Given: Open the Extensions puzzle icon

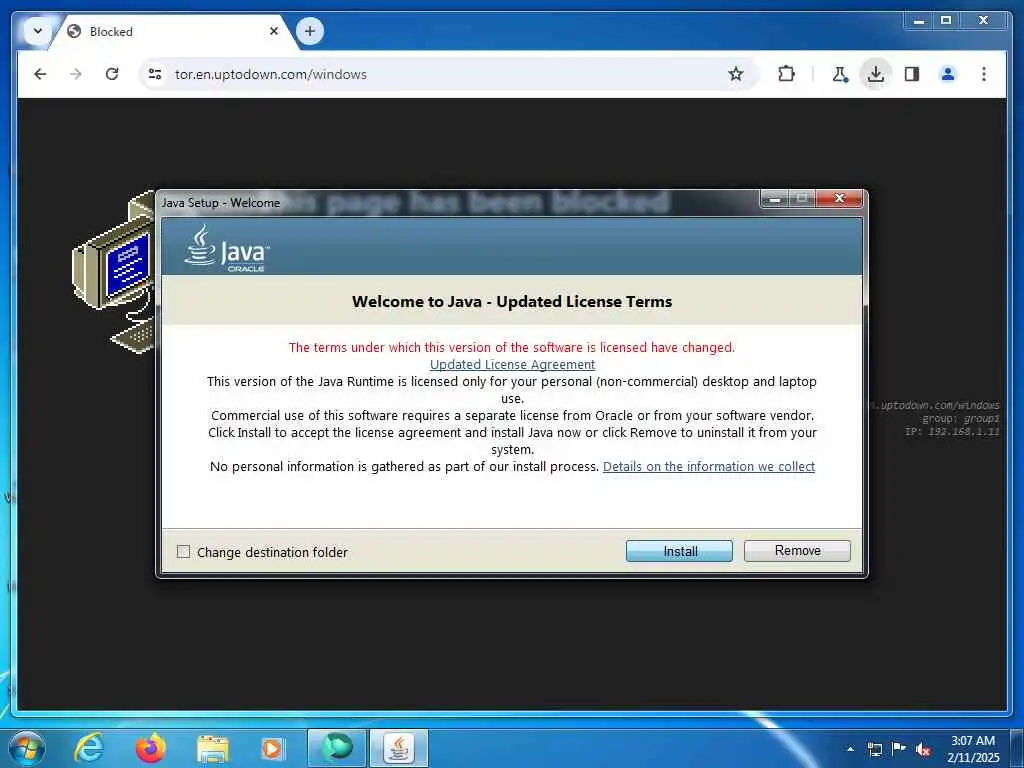Looking at the screenshot, I should pyautogui.click(x=786, y=74).
